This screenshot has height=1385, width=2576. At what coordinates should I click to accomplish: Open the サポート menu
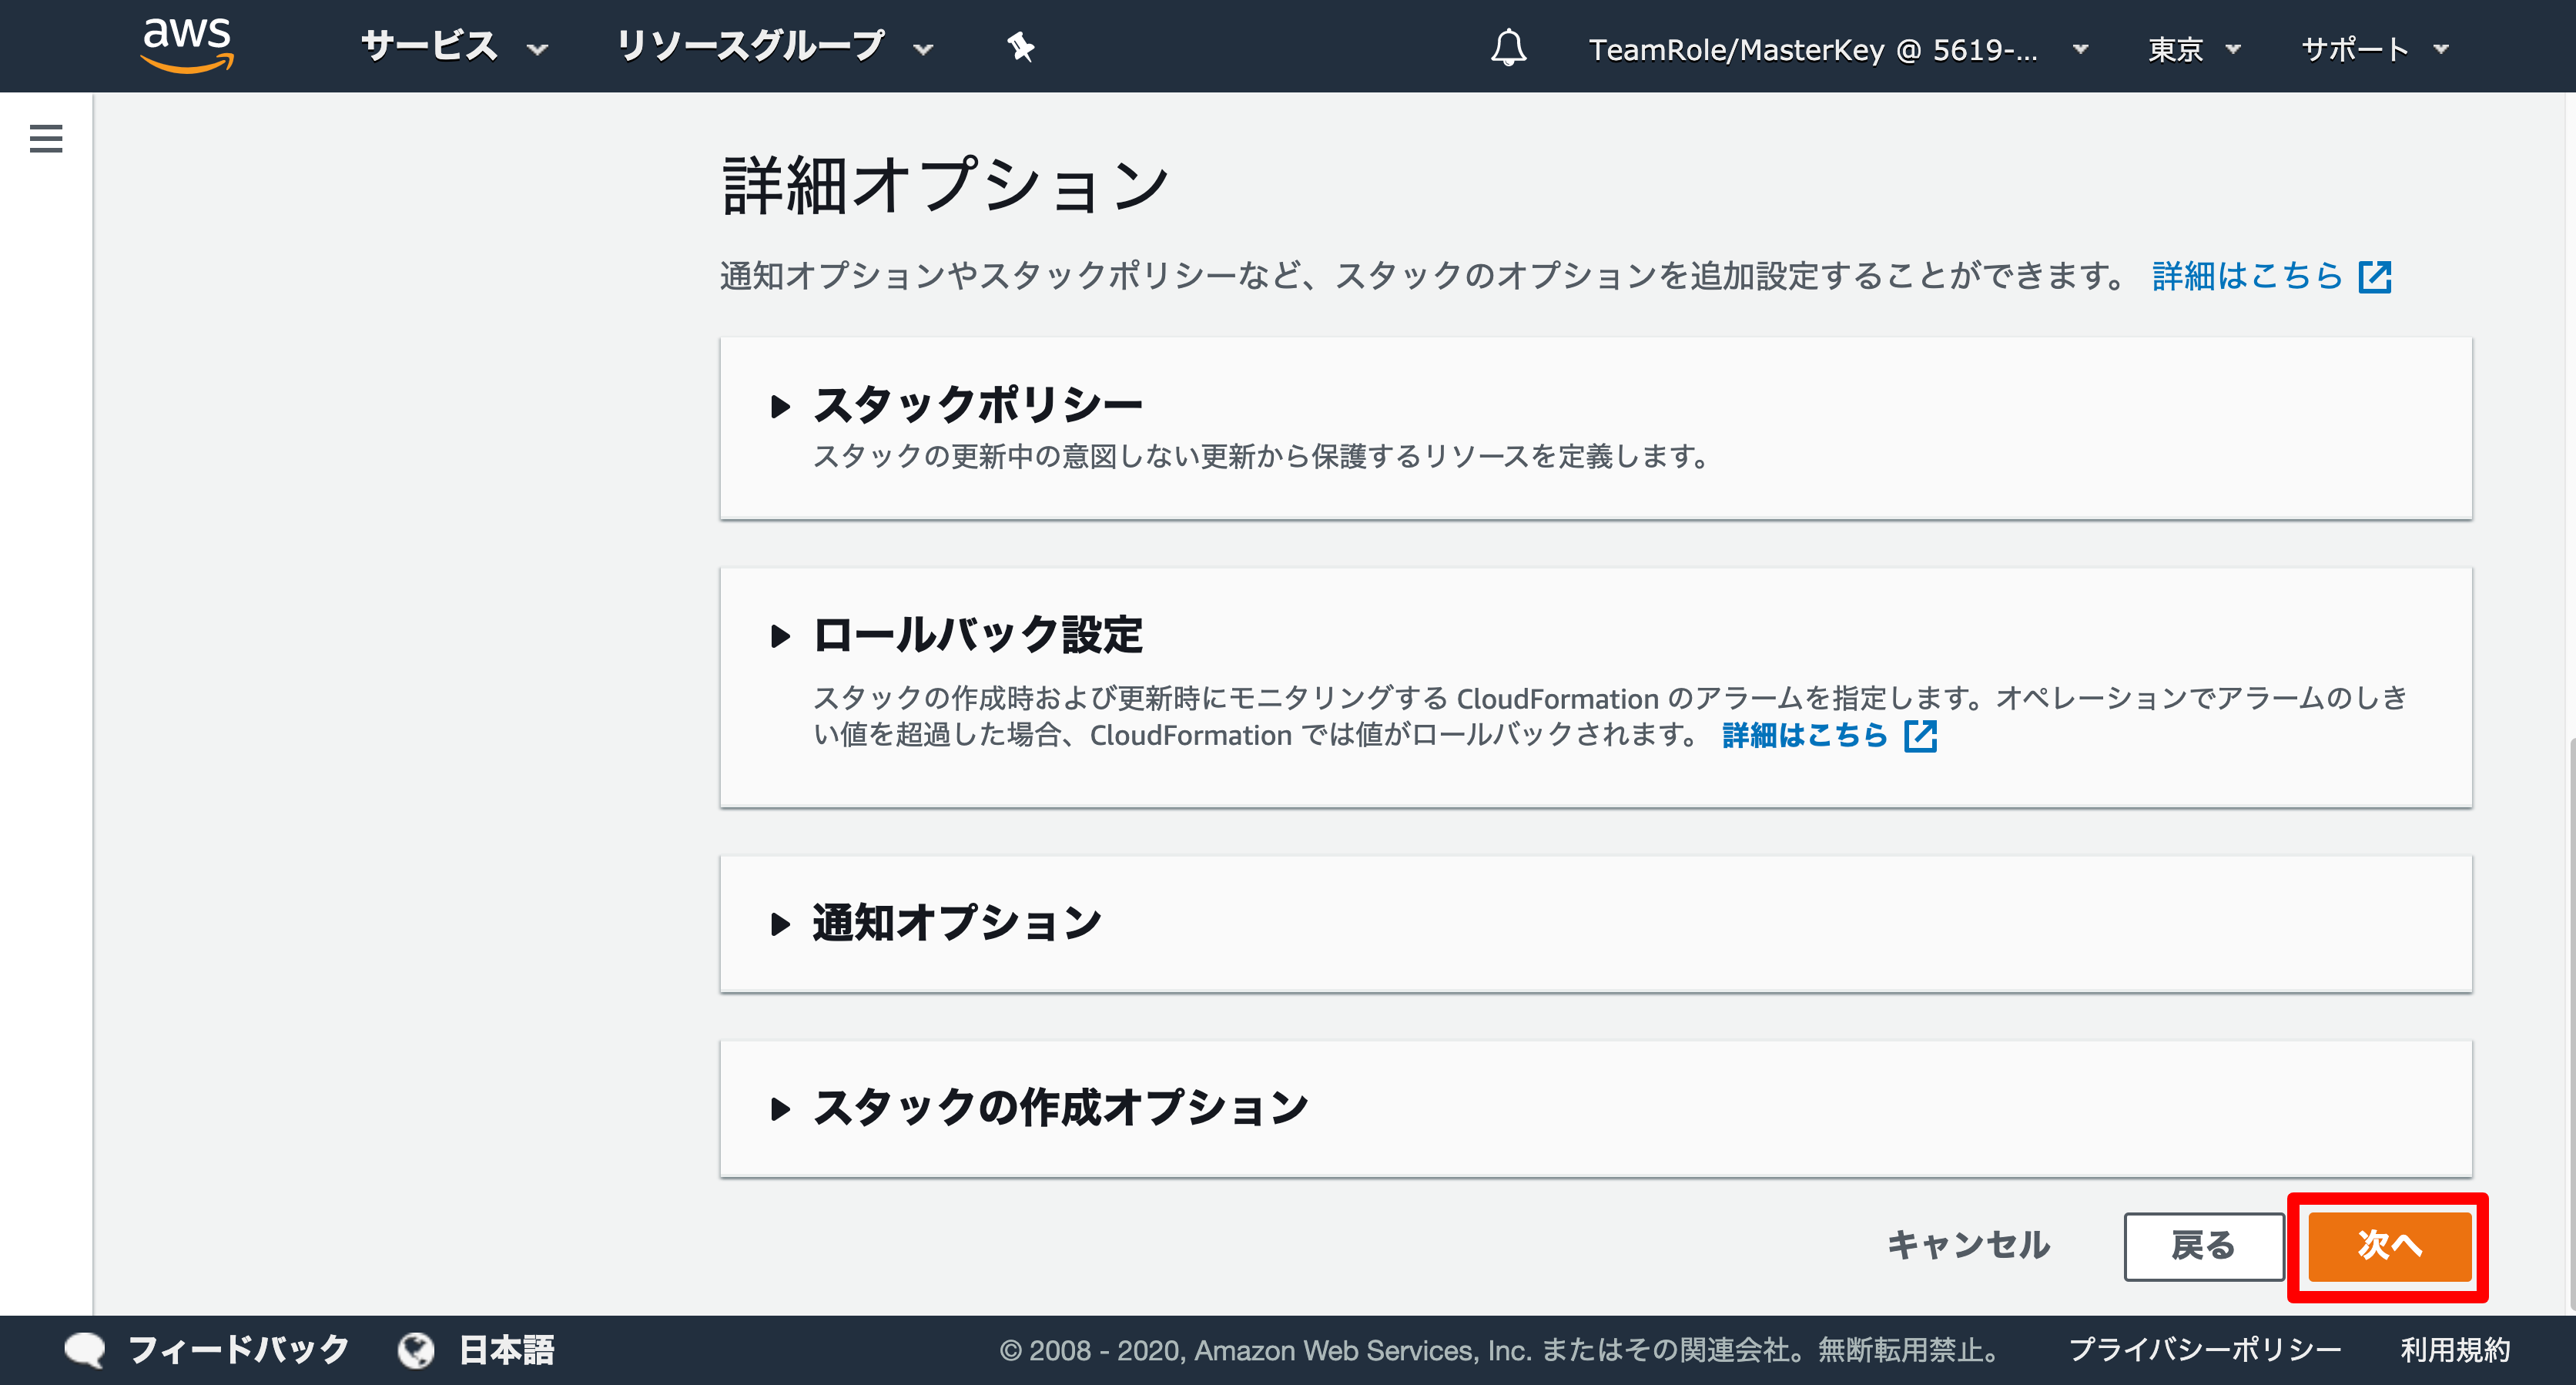pos(2375,49)
